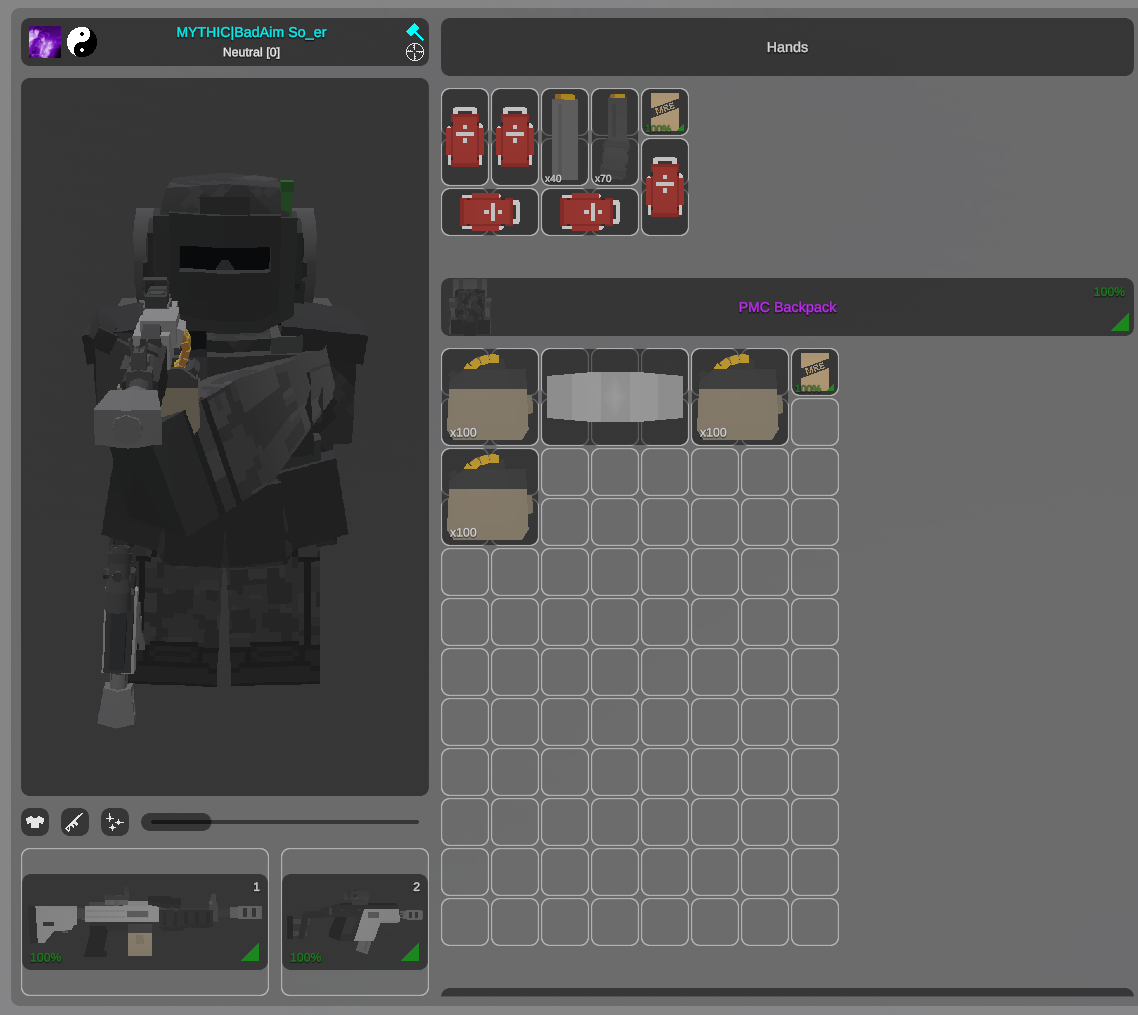Screen dimensions: 1138x1015
Task: Click the crosshair icon in the player banner
Action: pyautogui.click(x=415, y=52)
